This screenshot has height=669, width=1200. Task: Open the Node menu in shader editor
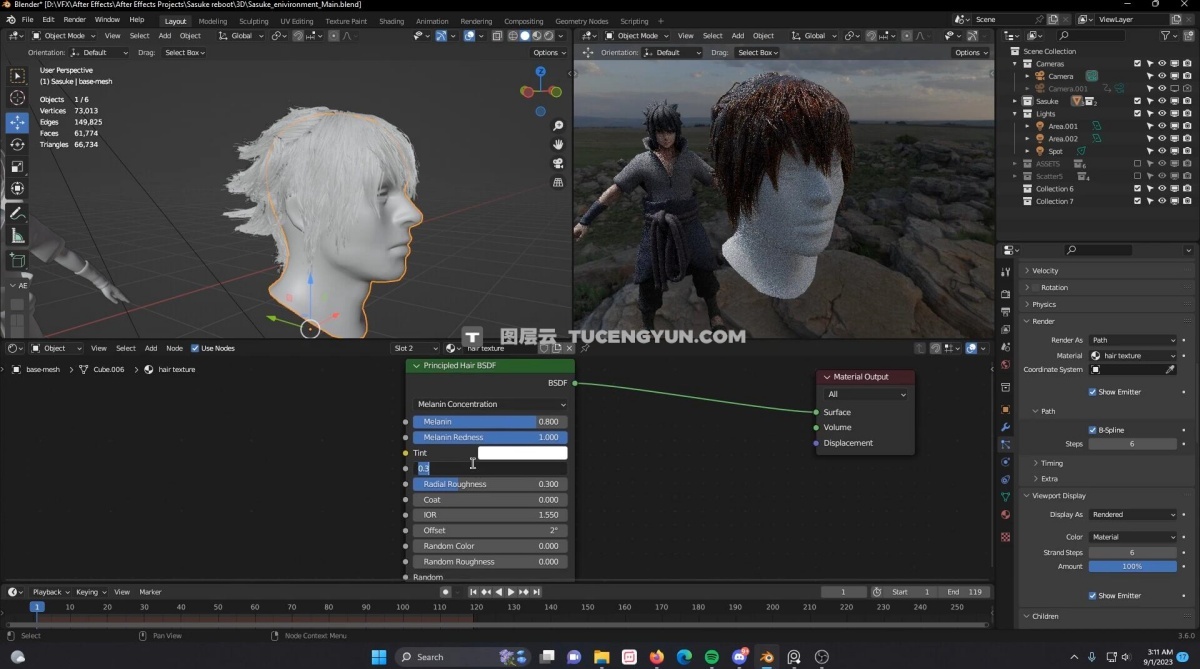pos(174,348)
